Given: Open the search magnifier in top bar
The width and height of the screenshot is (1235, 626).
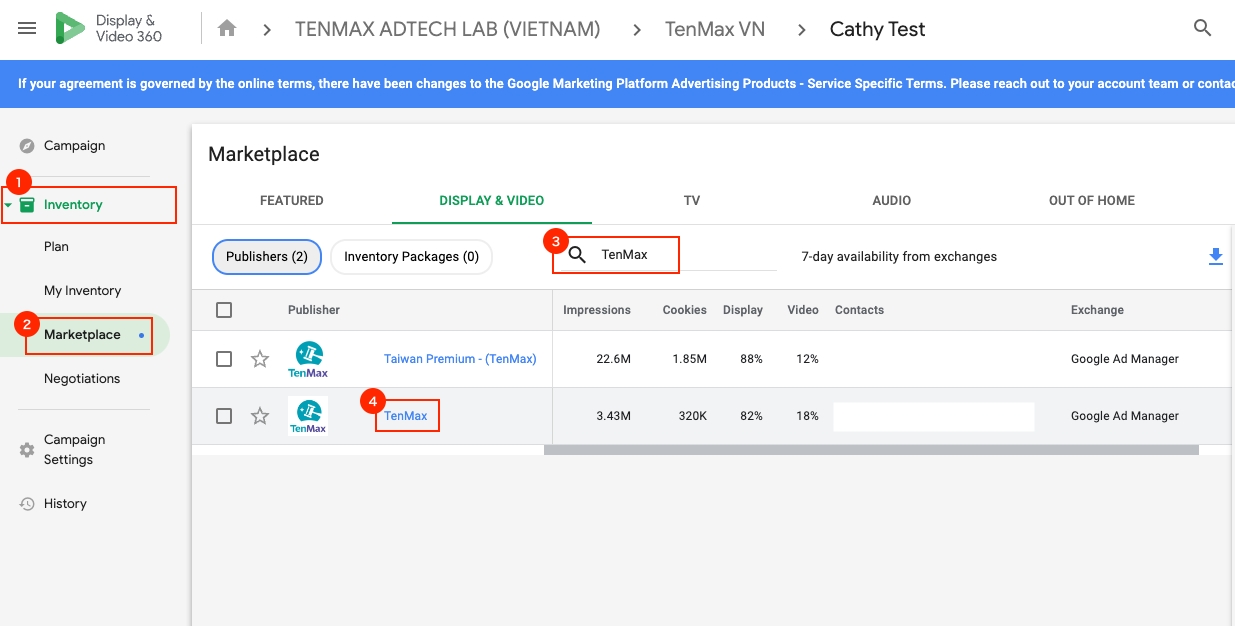Looking at the screenshot, I should tap(1203, 28).
